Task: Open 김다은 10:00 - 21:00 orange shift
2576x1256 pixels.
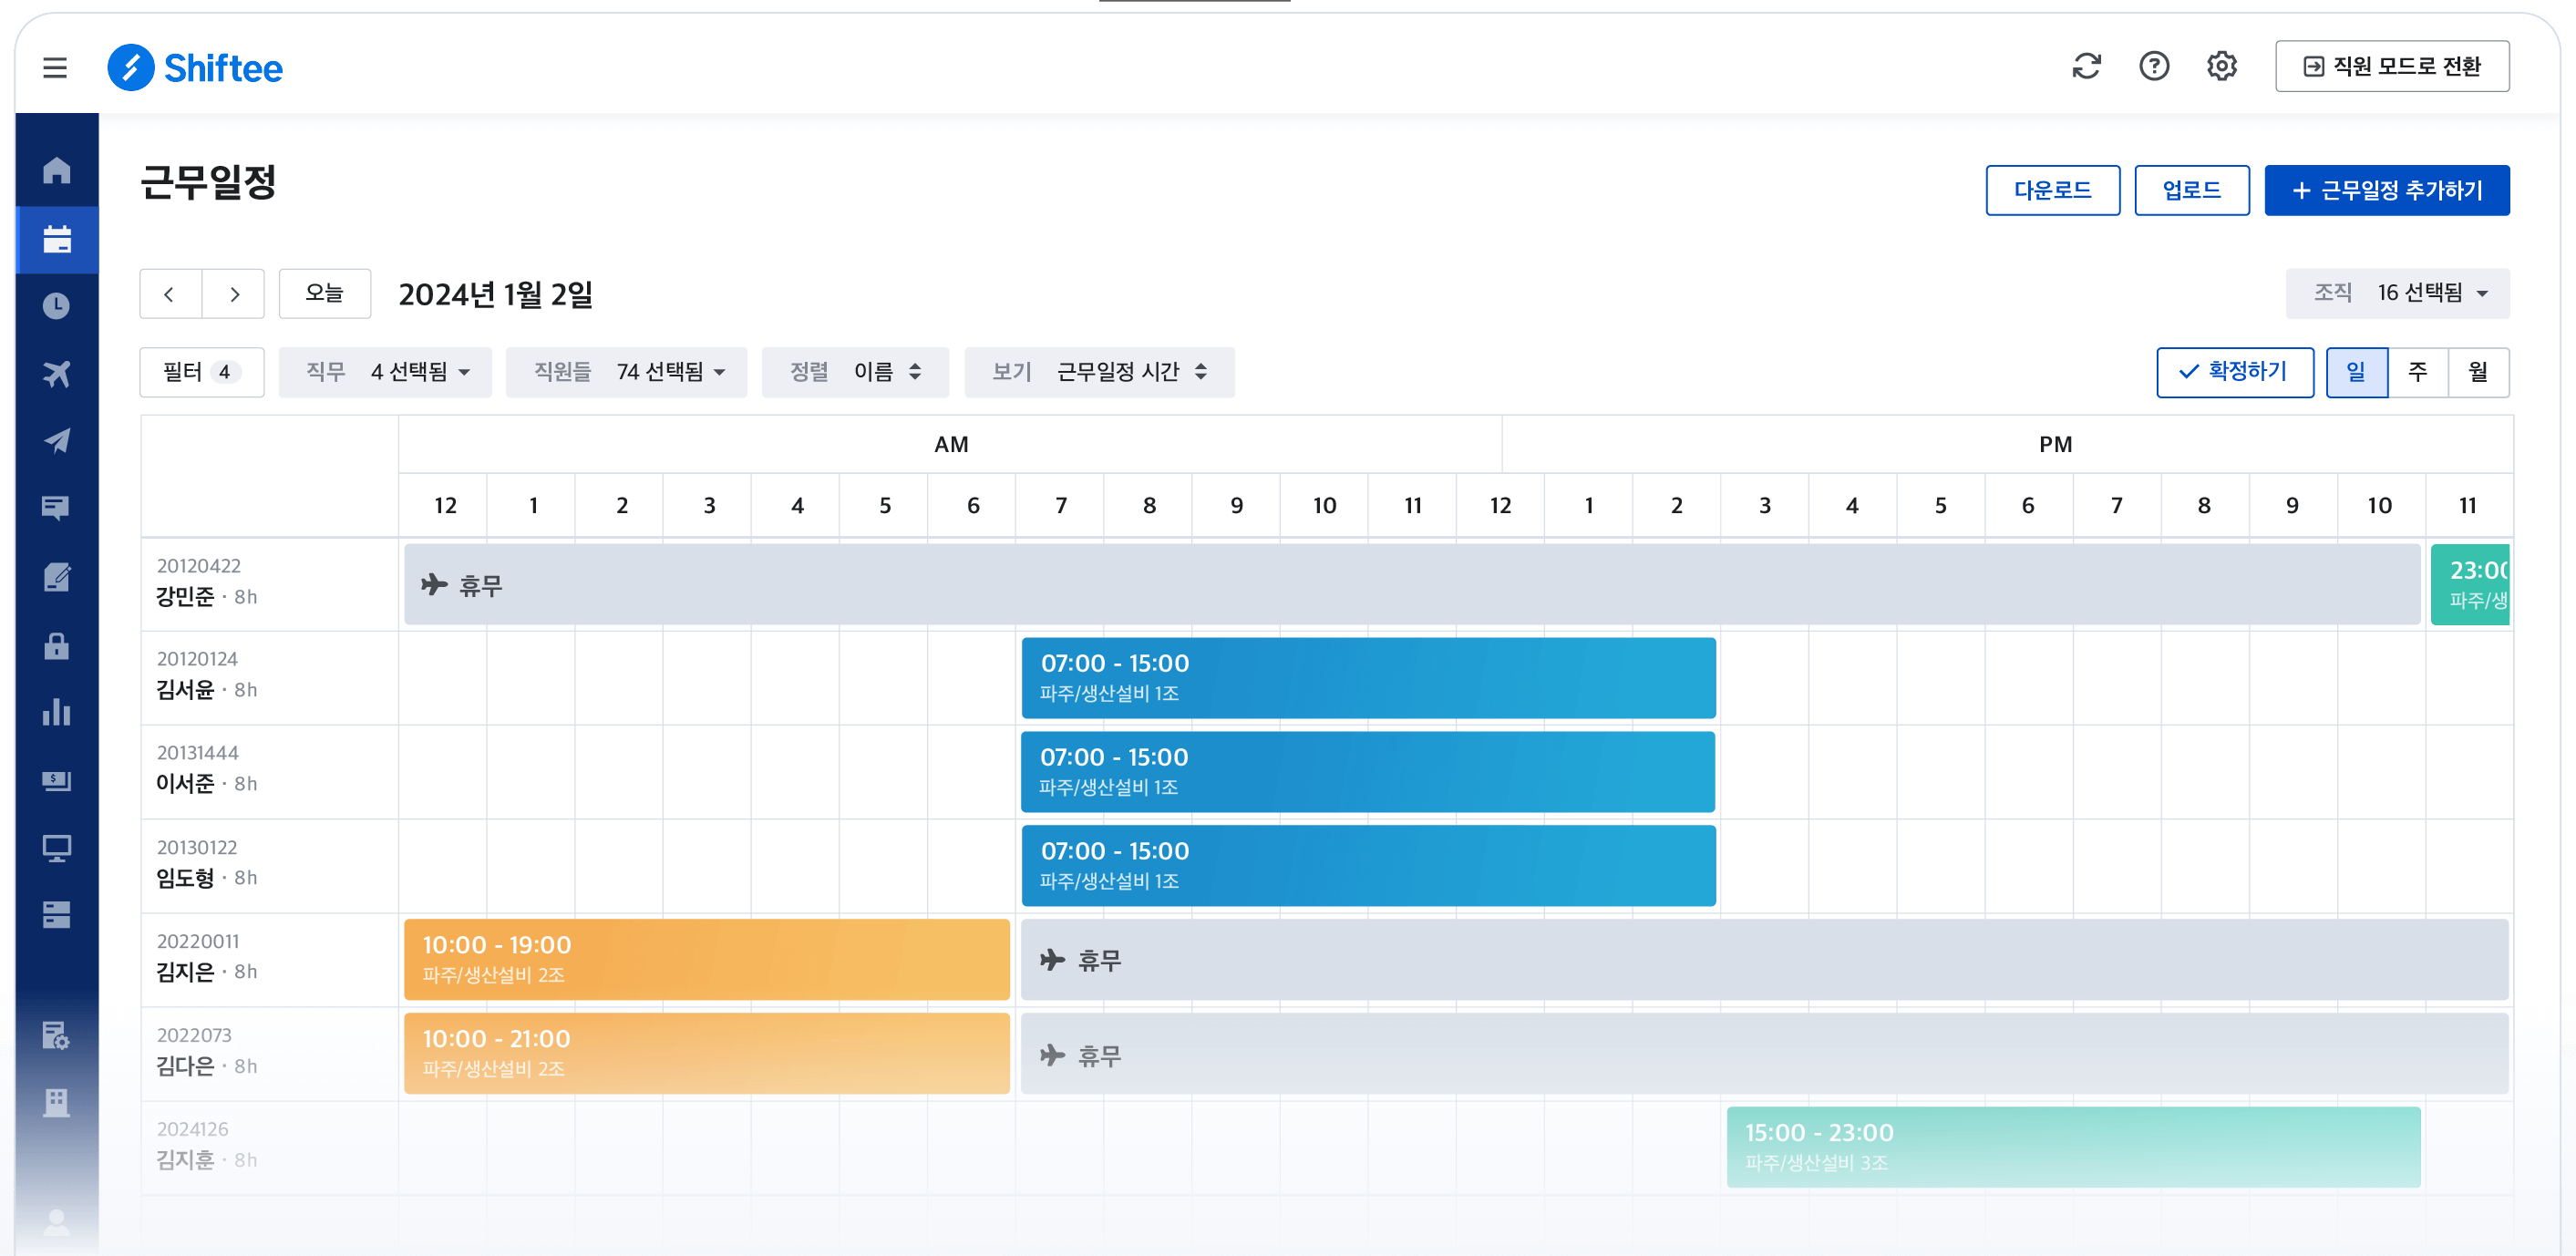Action: (706, 1053)
